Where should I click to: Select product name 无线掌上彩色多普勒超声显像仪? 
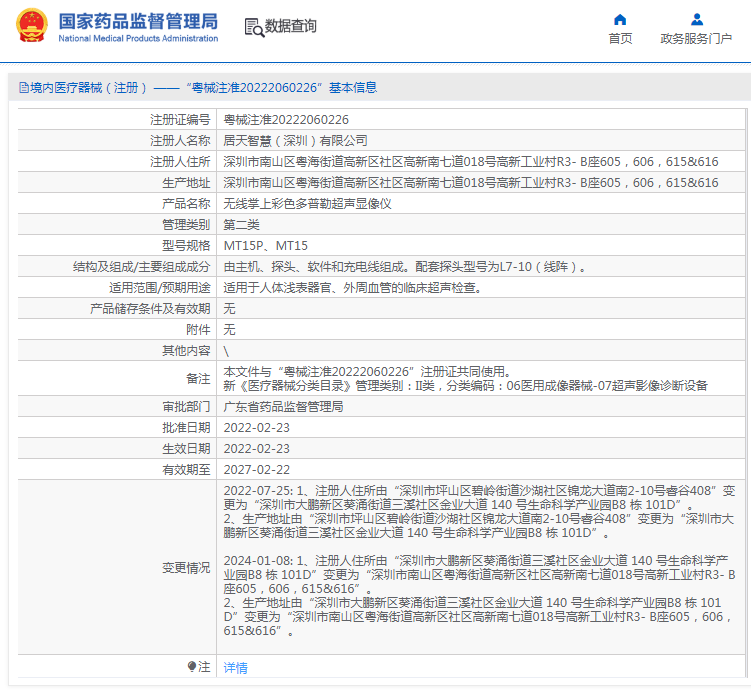307,204
